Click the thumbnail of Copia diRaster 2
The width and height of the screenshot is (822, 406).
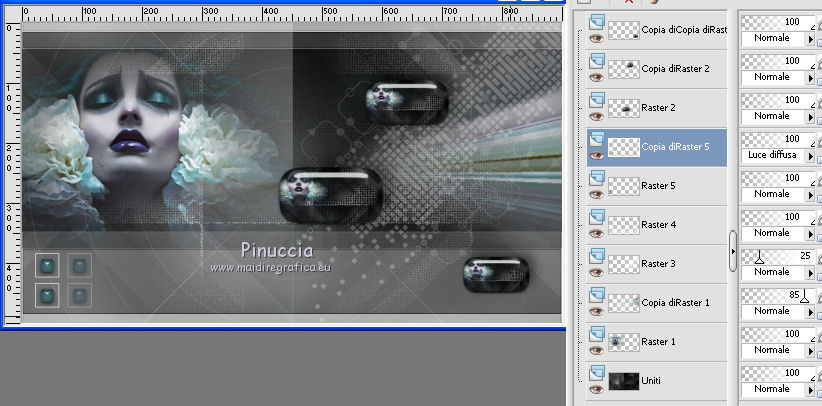click(624, 69)
